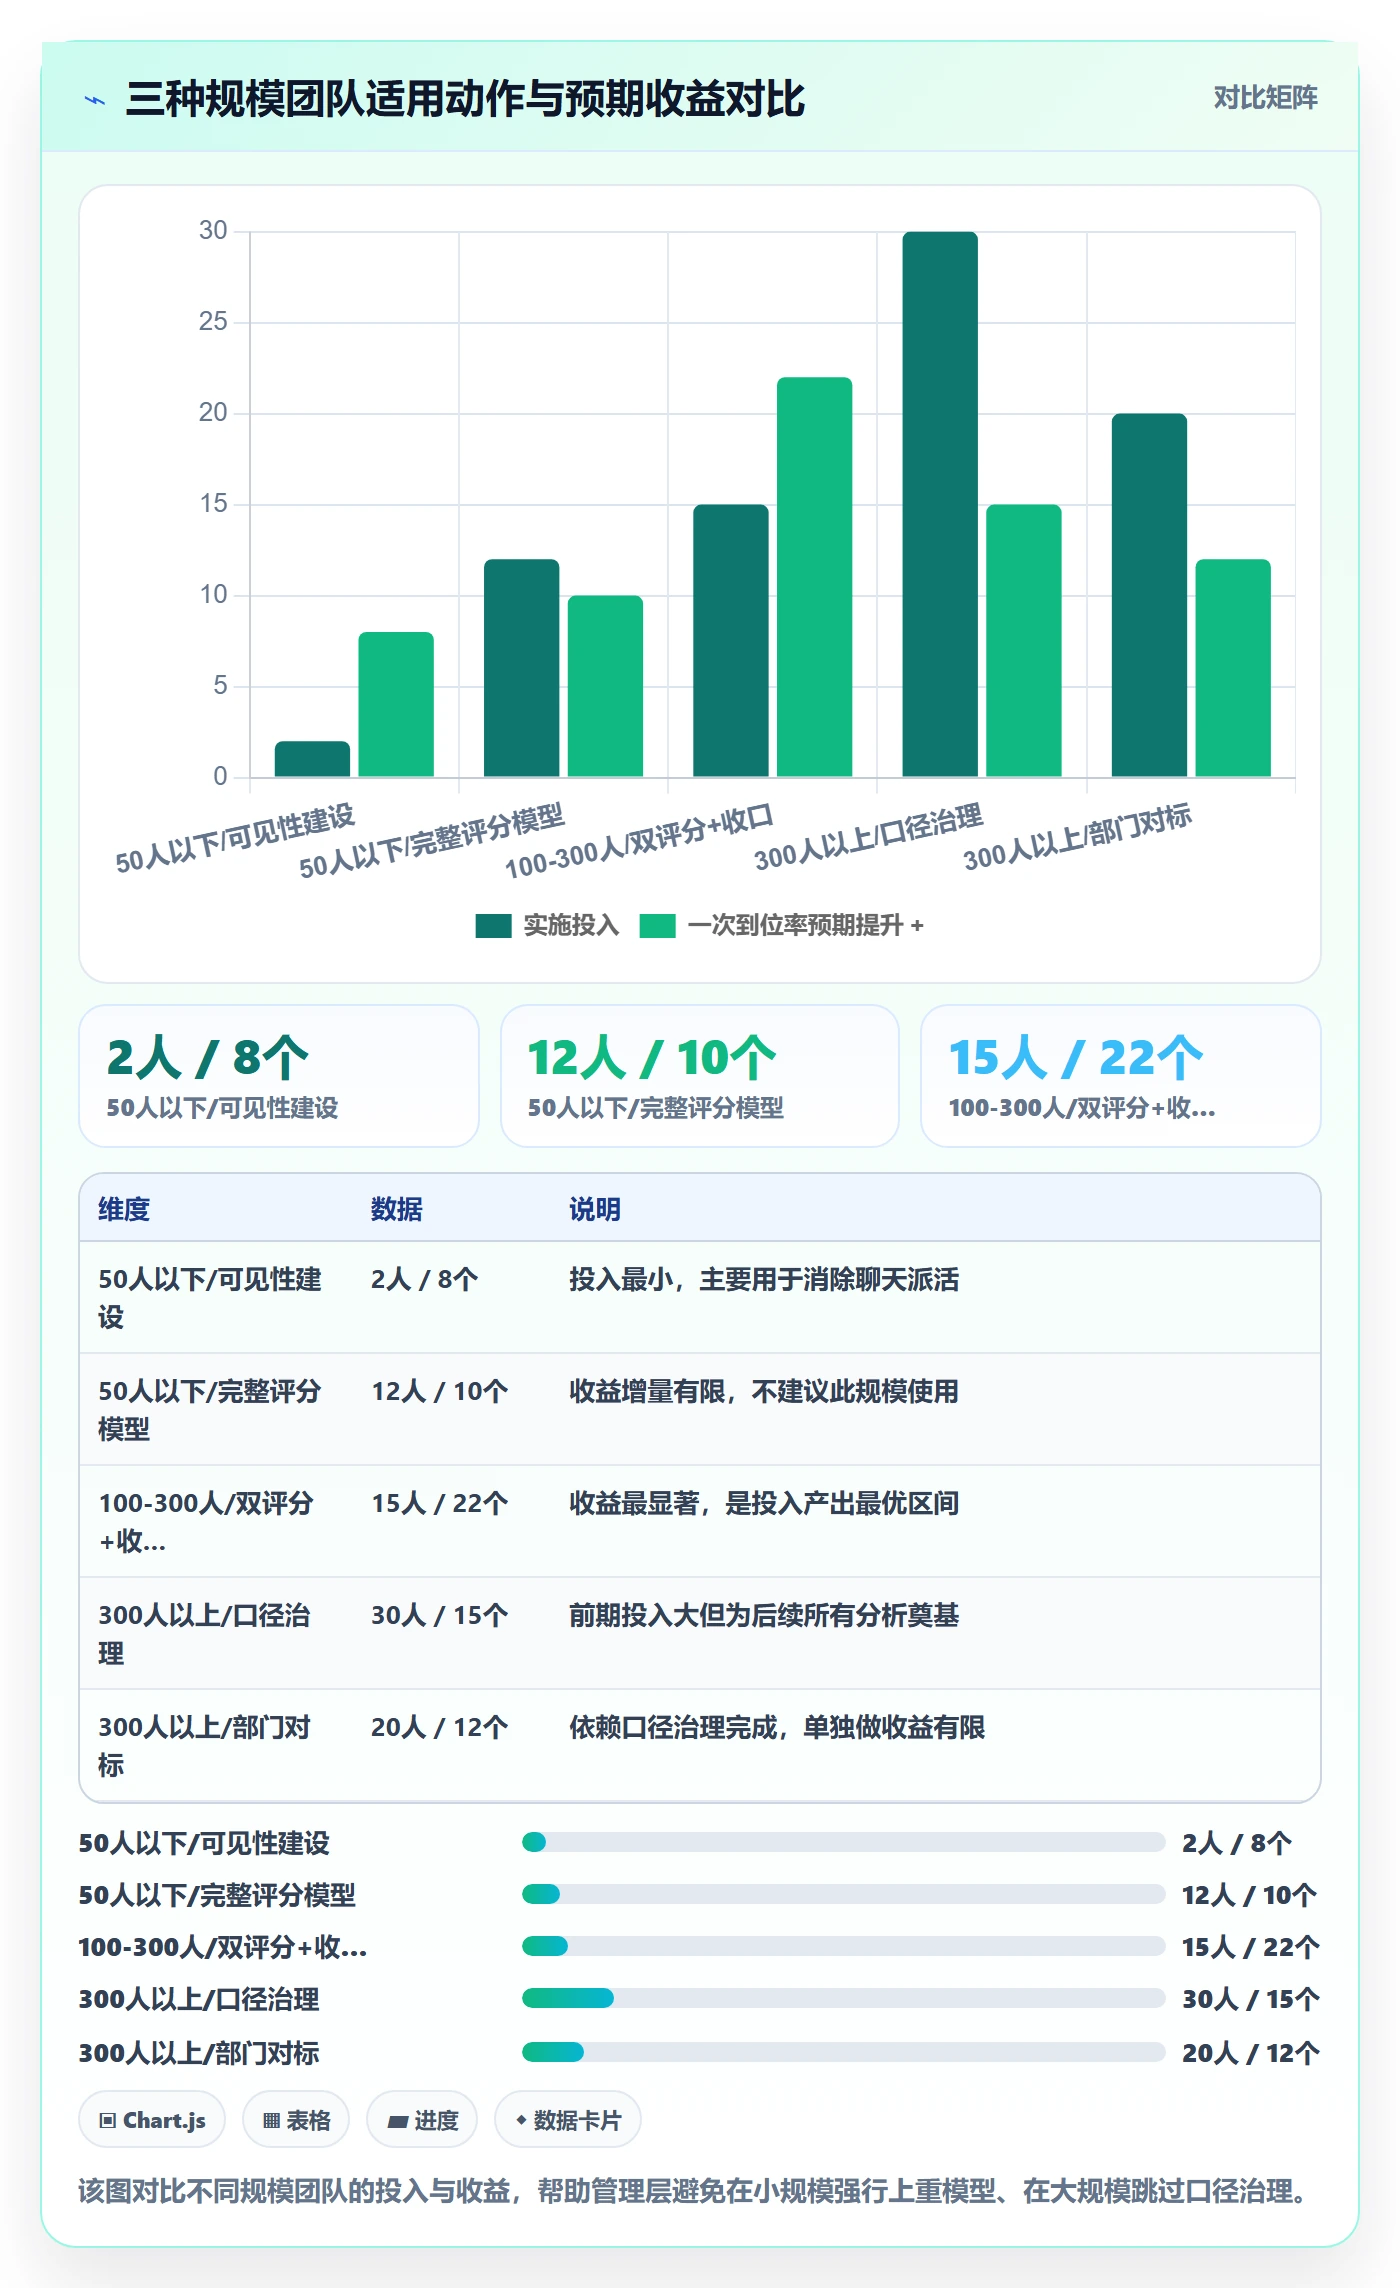Open the 2人 / 8个 data card
1400x2288 pixels.
(279, 1076)
